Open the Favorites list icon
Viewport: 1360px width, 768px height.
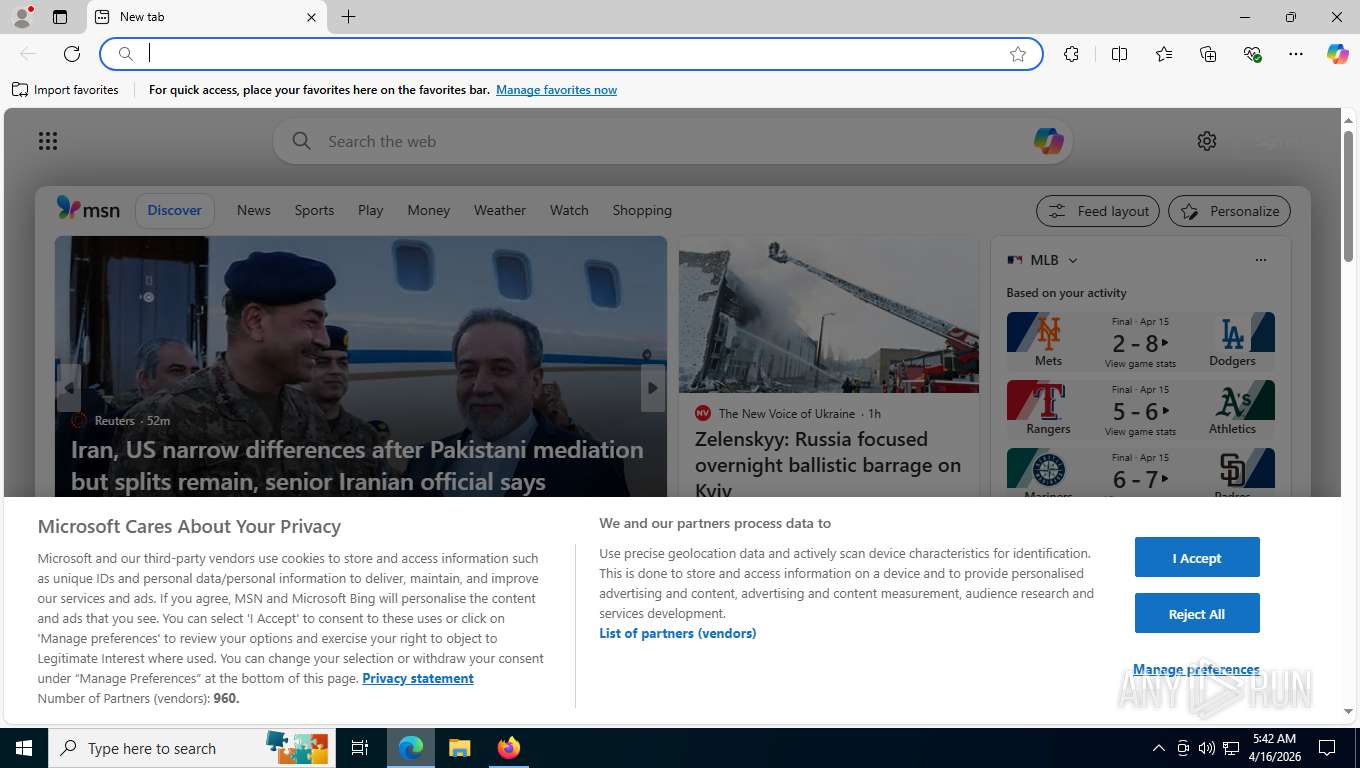pos(1164,54)
